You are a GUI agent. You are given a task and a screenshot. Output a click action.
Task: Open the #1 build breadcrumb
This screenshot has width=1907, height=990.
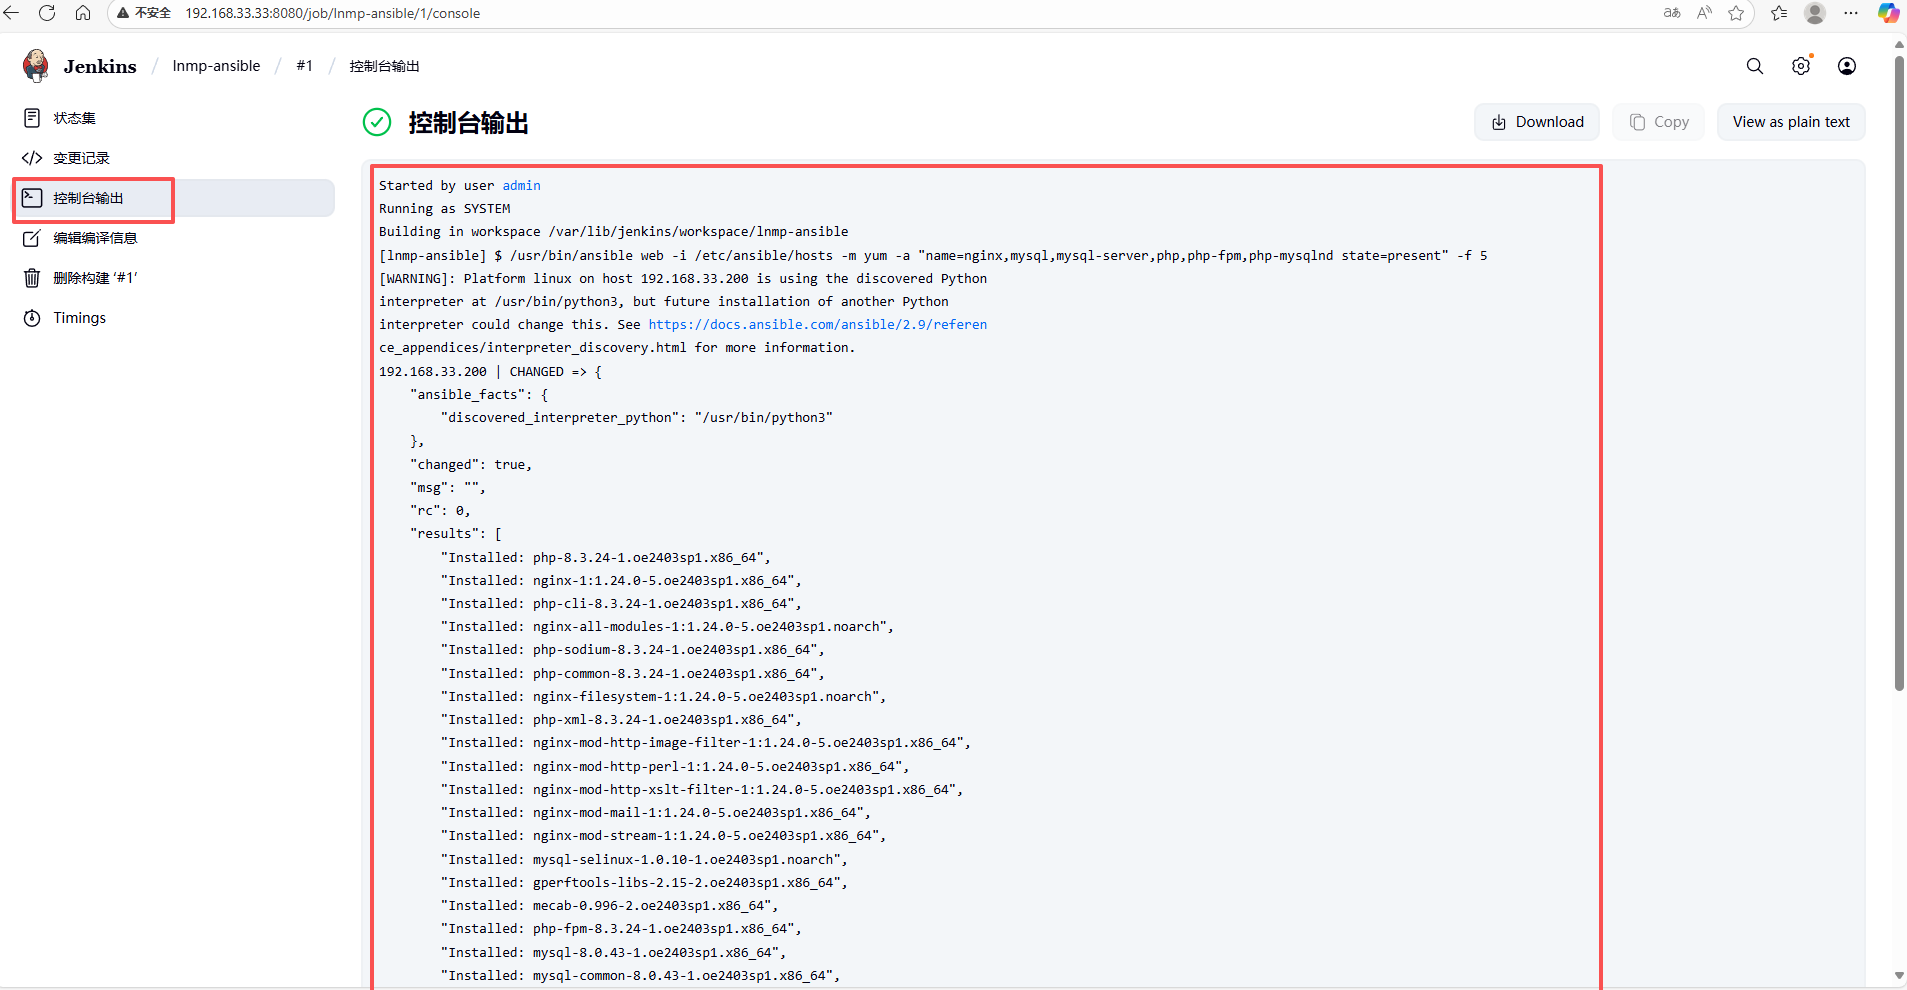coord(305,66)
